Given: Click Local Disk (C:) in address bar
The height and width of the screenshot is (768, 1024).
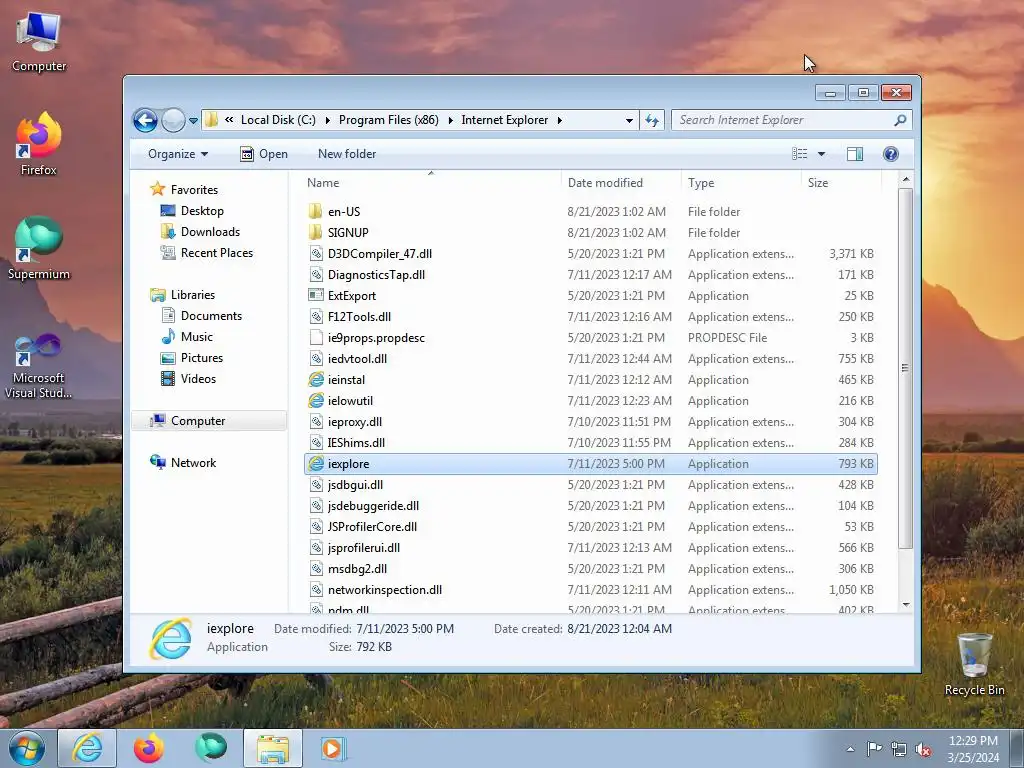Looking at the screenshot, I should [278, 120].
